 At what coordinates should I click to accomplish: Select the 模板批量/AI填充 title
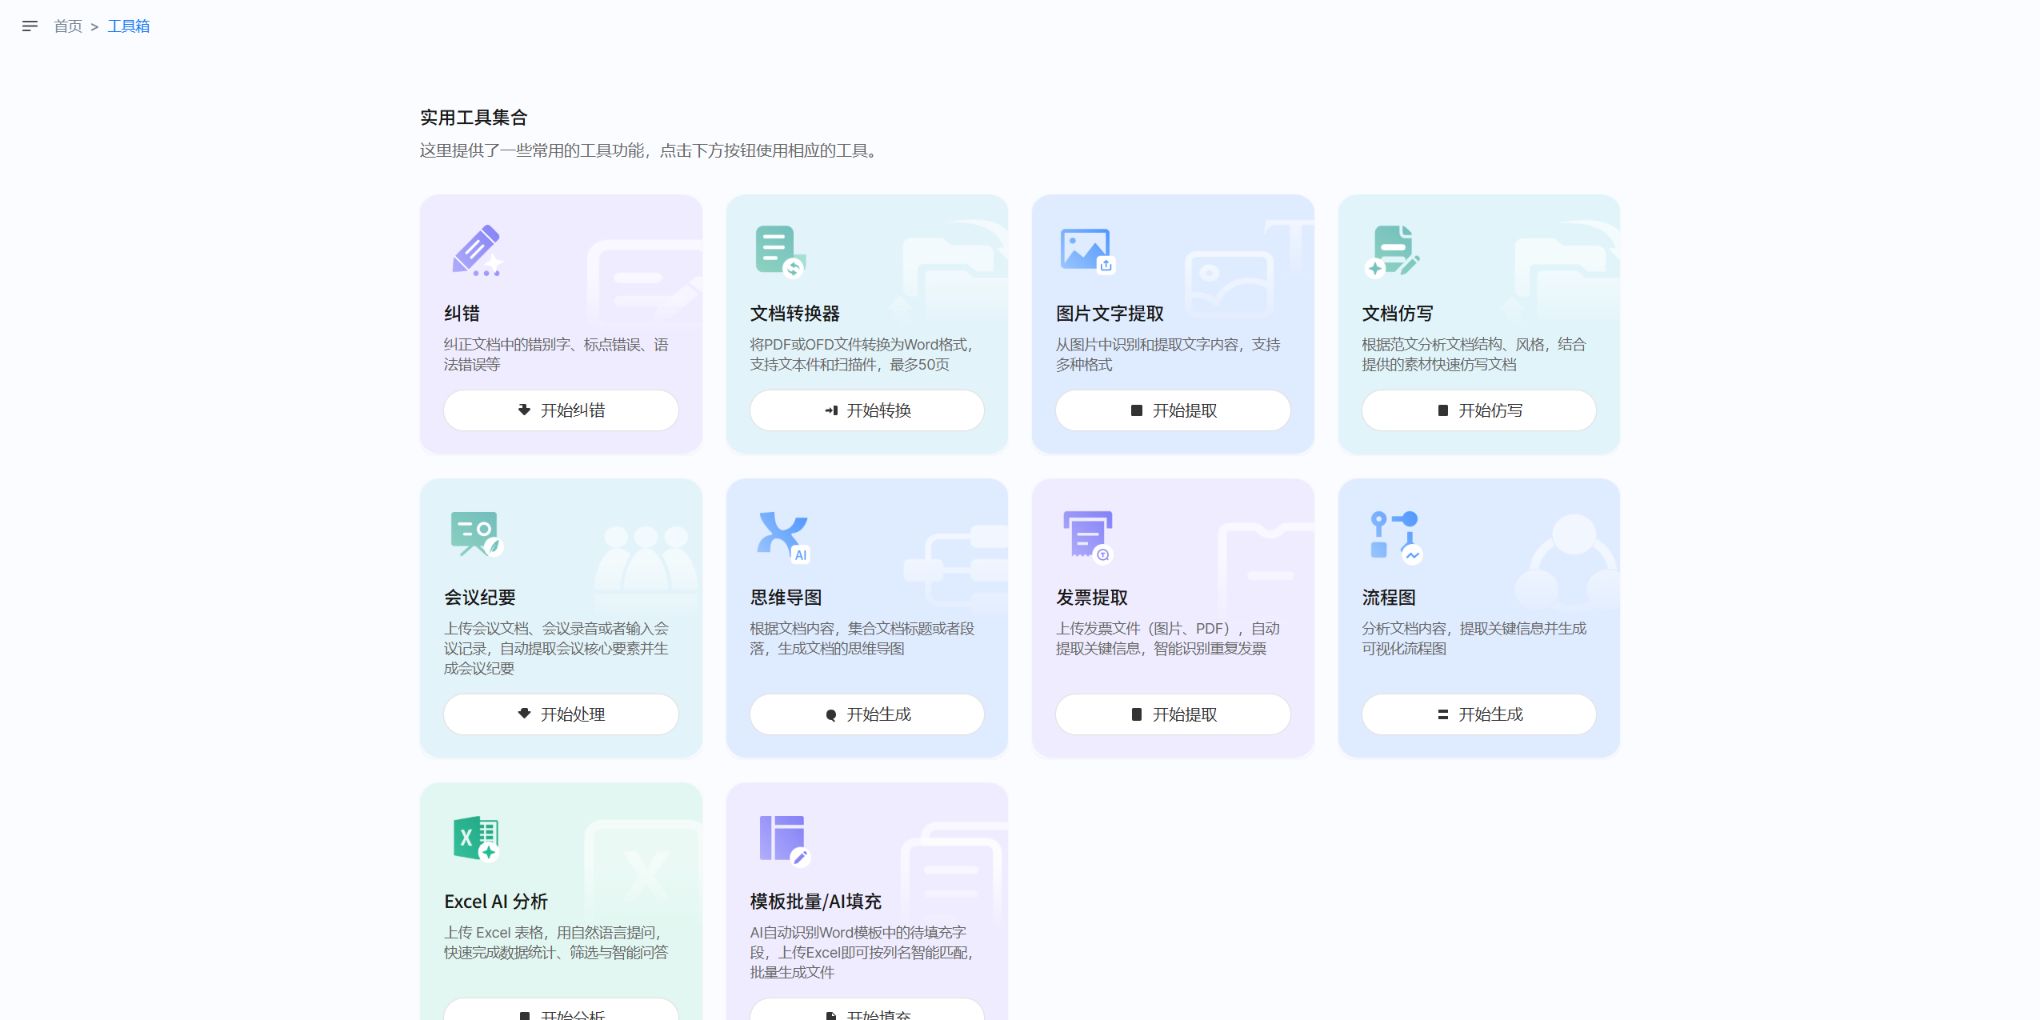[816, 901]
